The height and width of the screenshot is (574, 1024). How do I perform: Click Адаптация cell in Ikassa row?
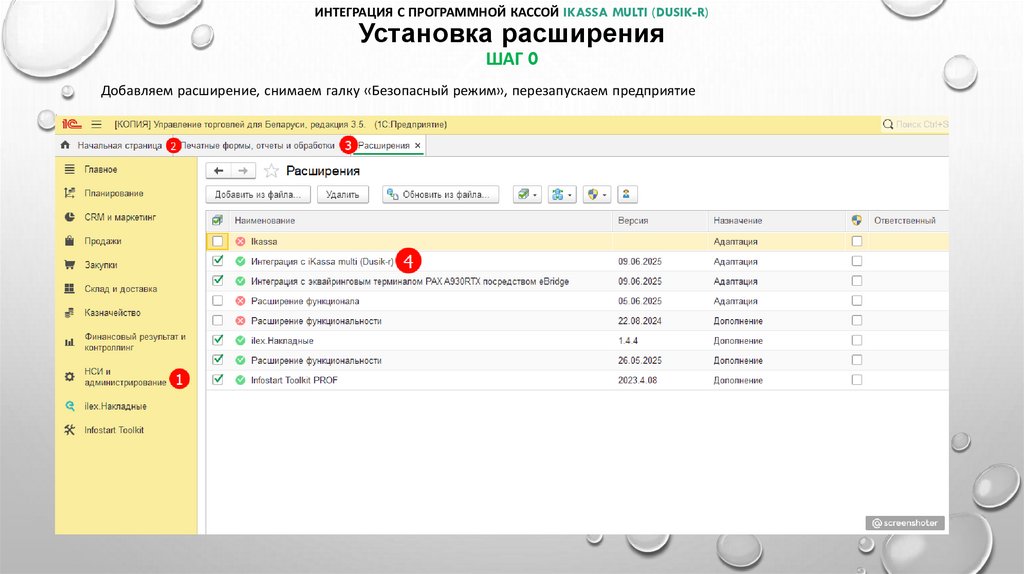(x=735, y=242)
